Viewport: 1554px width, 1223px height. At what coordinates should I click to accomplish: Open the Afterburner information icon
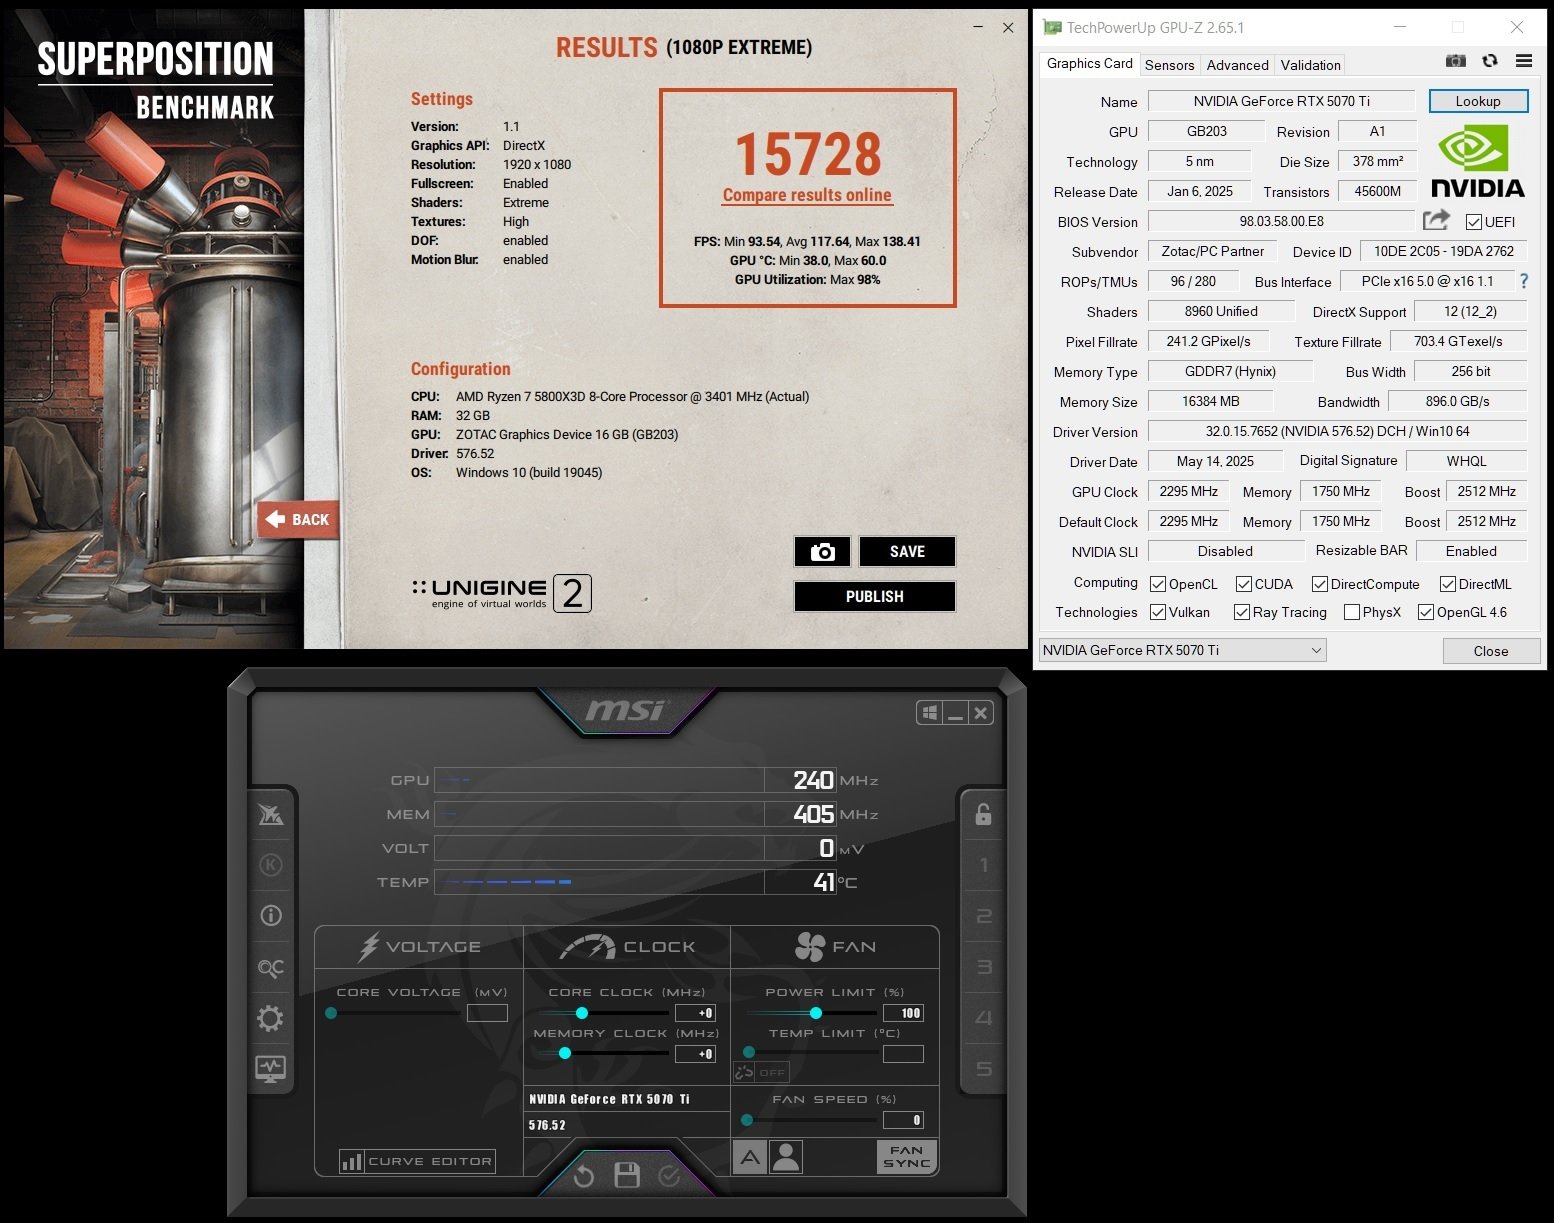tap(271, 915)
